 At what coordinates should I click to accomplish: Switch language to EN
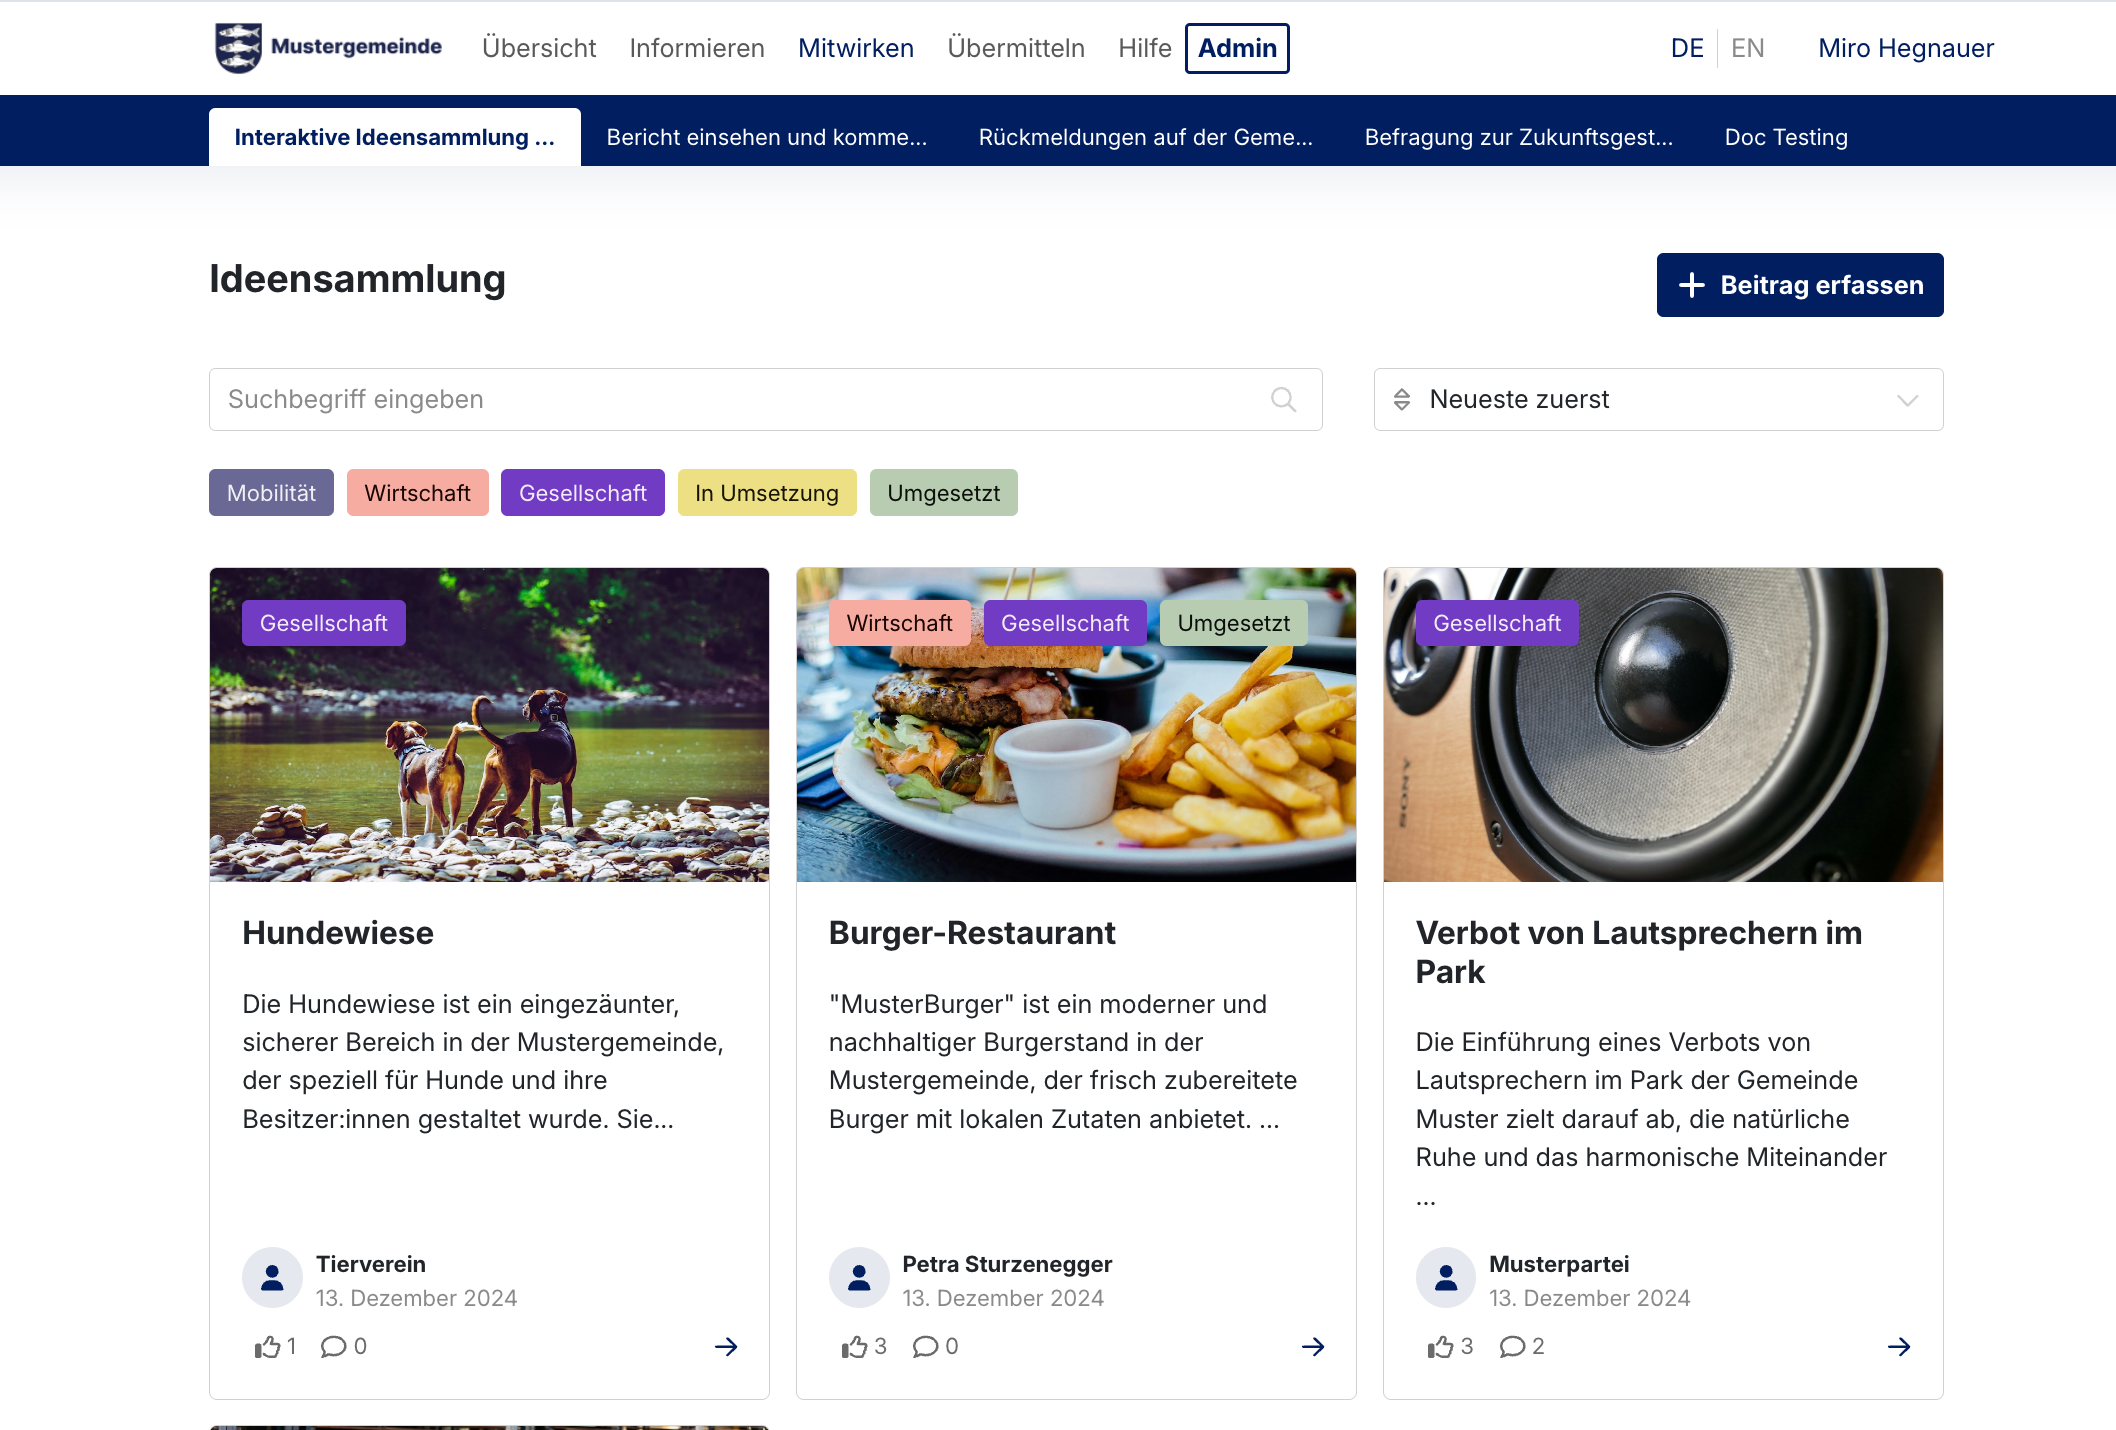[x=1747, y=48]
